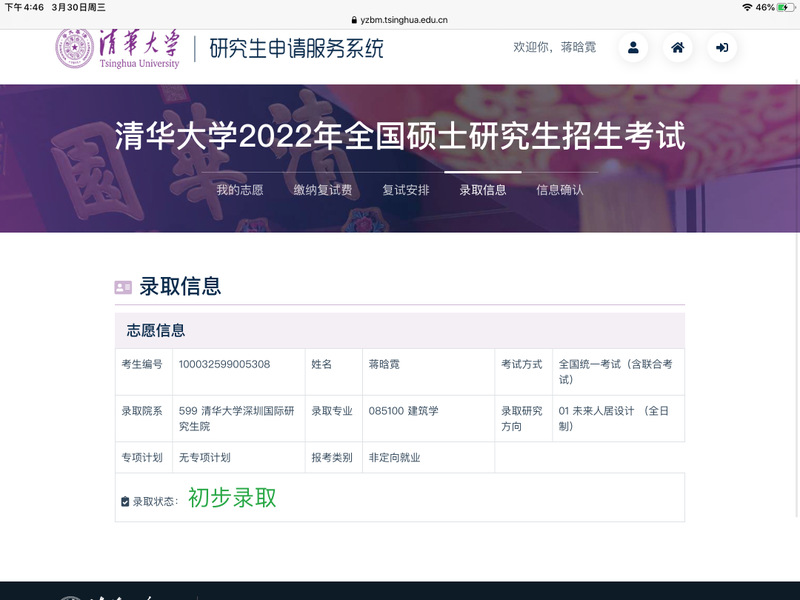Viewport: 800px width, 600px height.
Task: Click the 志愿信息 section header
Action: click(400, 331)
